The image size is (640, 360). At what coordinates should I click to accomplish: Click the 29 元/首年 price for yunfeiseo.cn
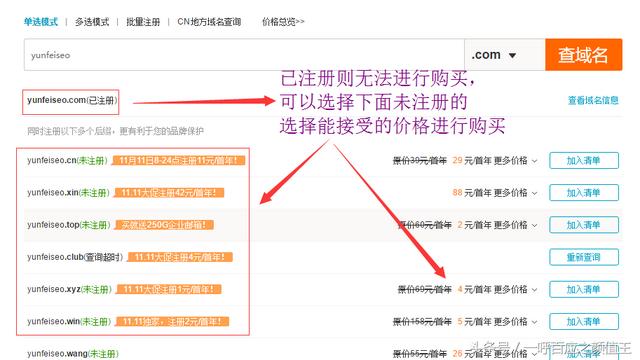472,160
